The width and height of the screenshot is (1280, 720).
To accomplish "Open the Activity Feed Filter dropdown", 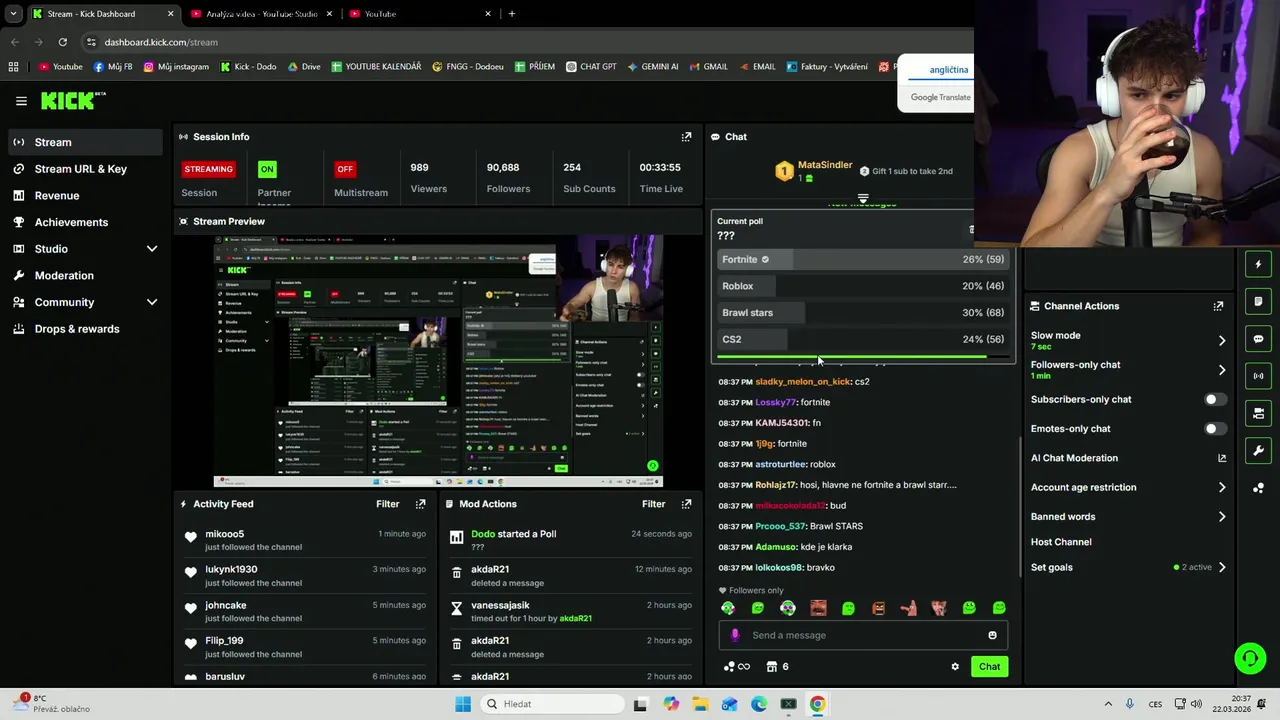I will tap(387, 504).
